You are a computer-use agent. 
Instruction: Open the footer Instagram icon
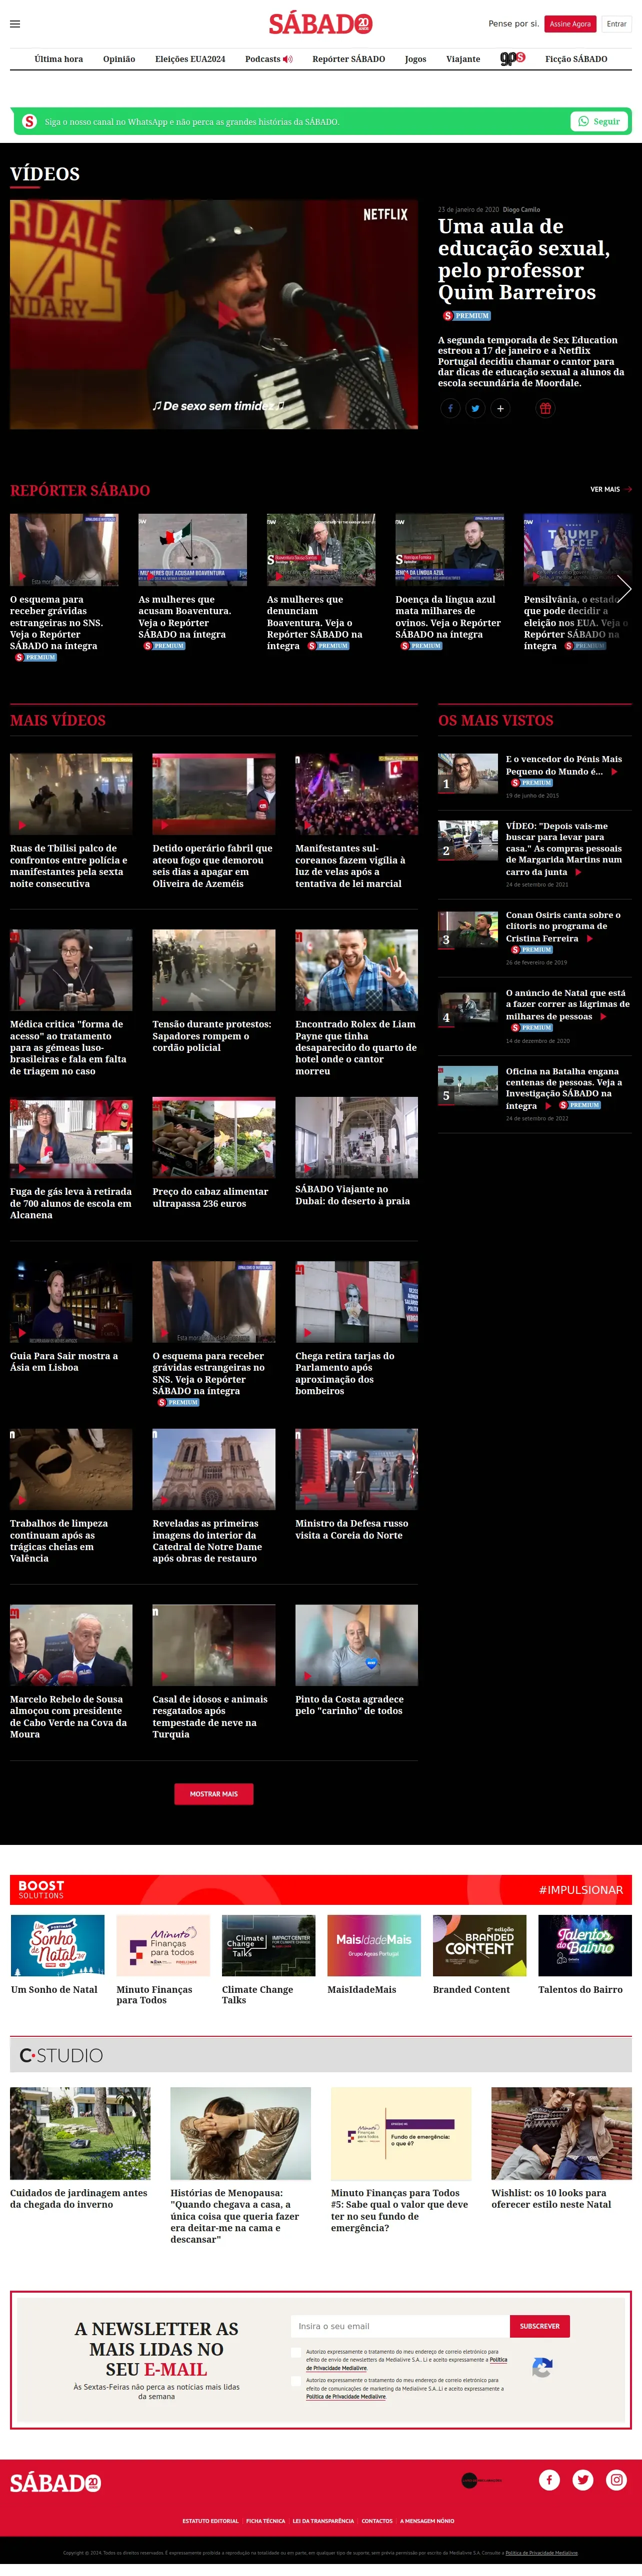pos(617,2479)
